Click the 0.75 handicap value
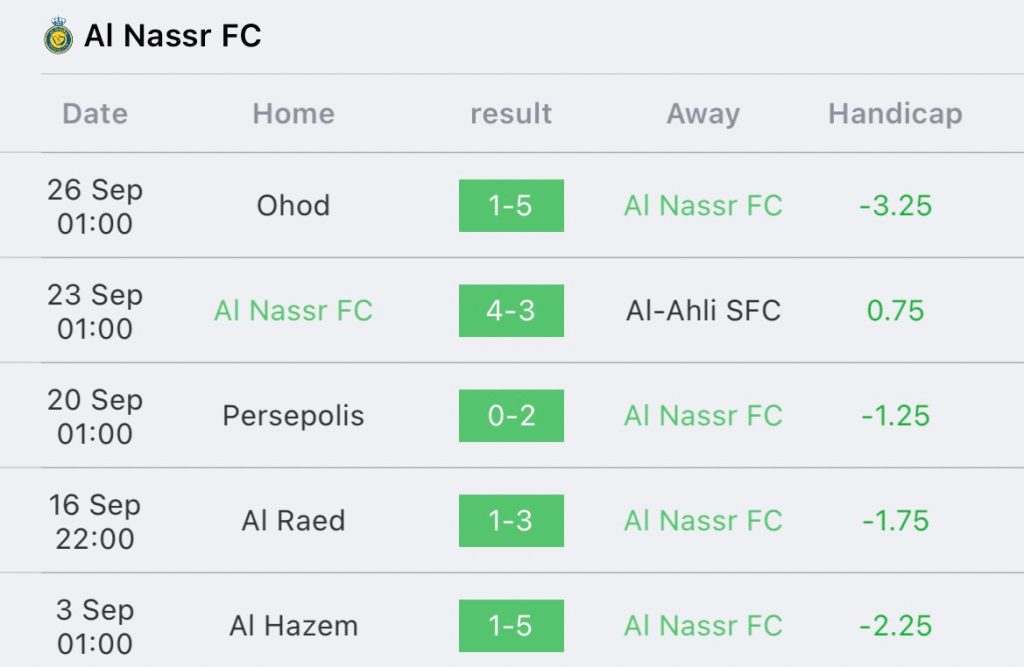 [x=895, y=311]
